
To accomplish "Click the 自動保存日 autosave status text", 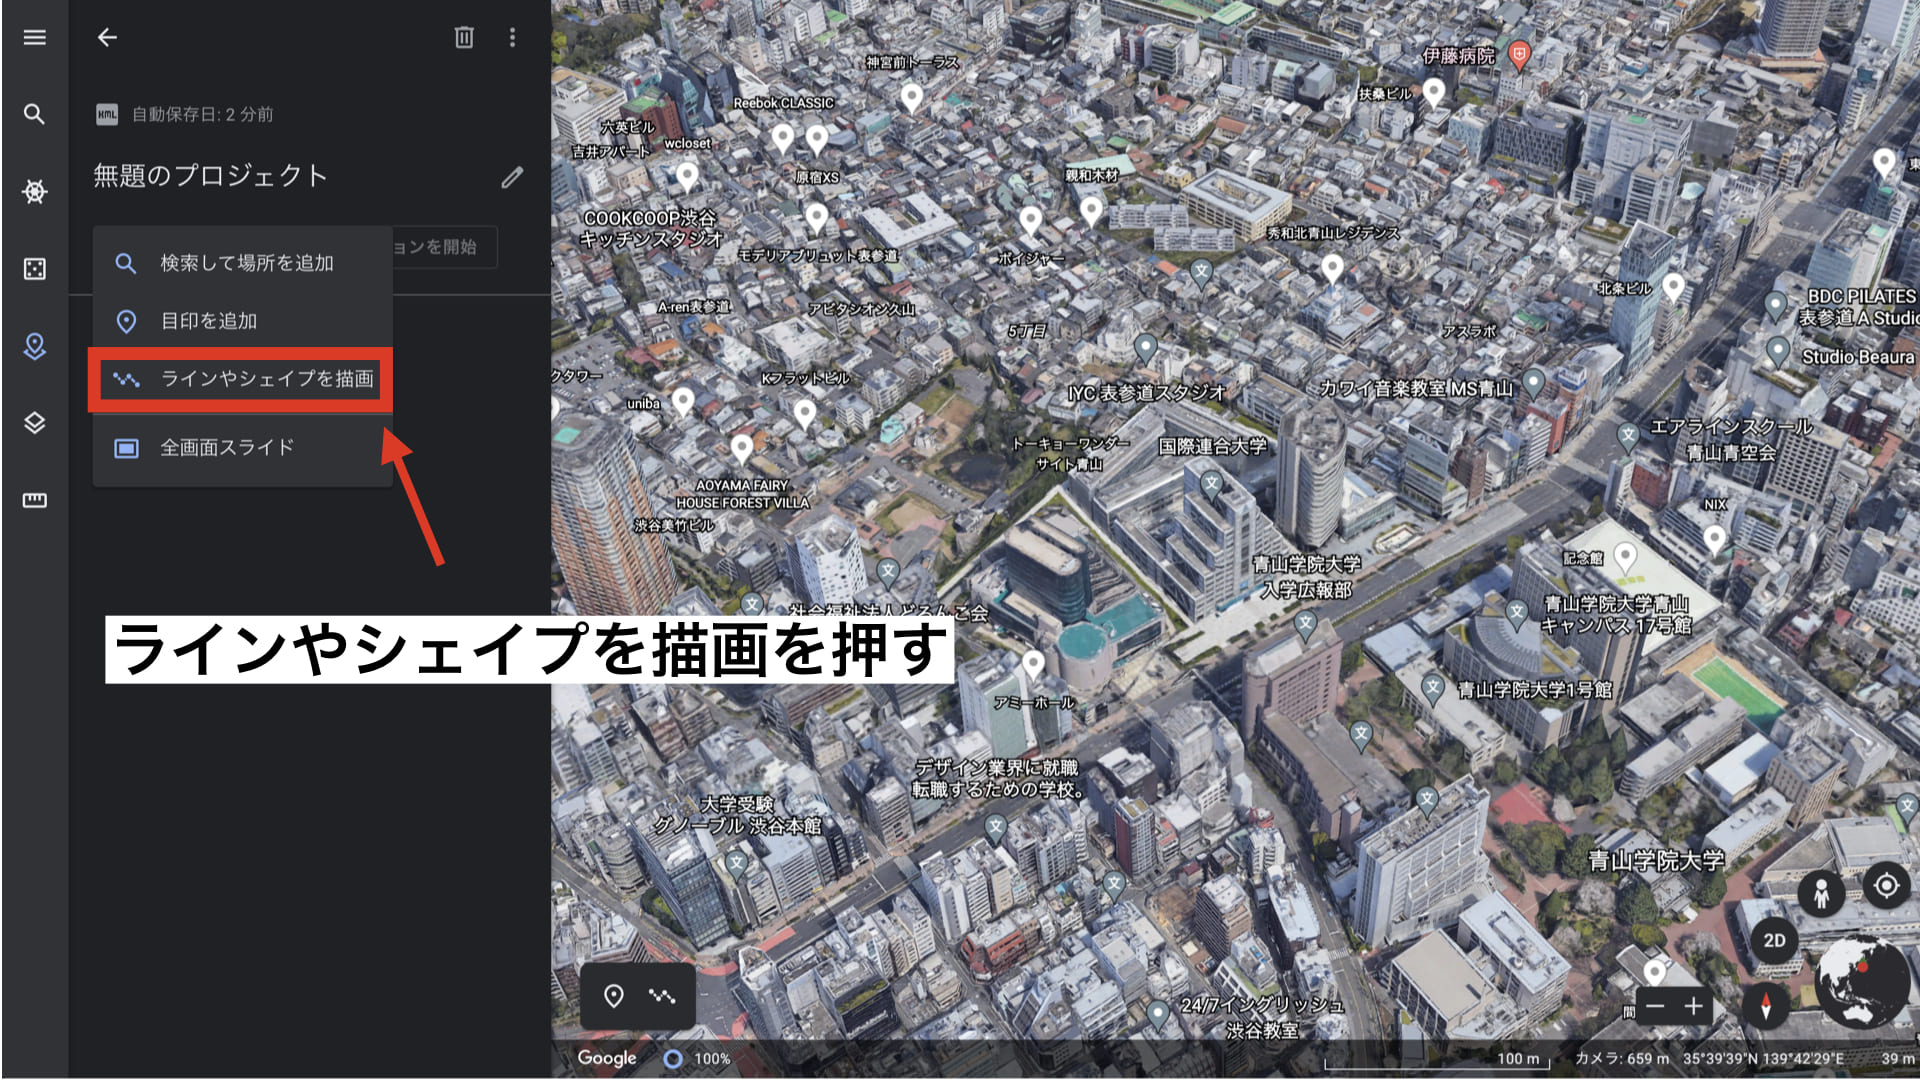I will pyautogui.click(x=203, y=115).
